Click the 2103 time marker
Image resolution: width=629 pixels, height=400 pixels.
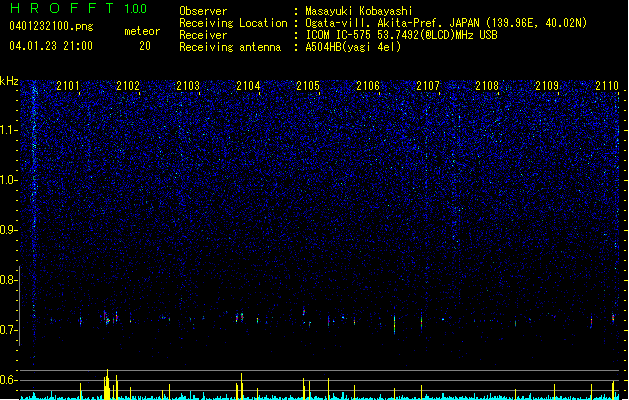tap(188, 86)
